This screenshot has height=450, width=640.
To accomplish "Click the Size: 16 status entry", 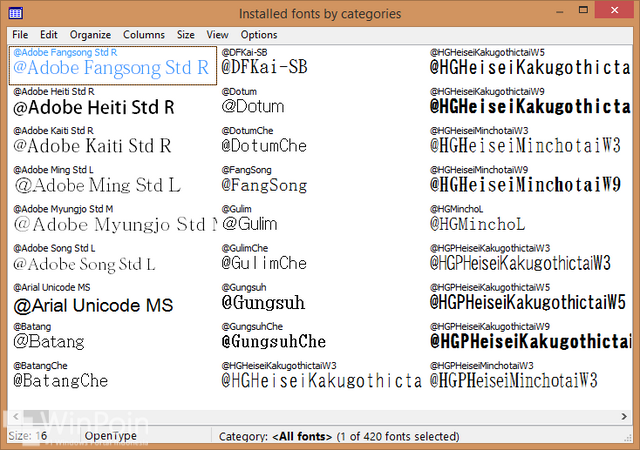I will coord(28,436).
